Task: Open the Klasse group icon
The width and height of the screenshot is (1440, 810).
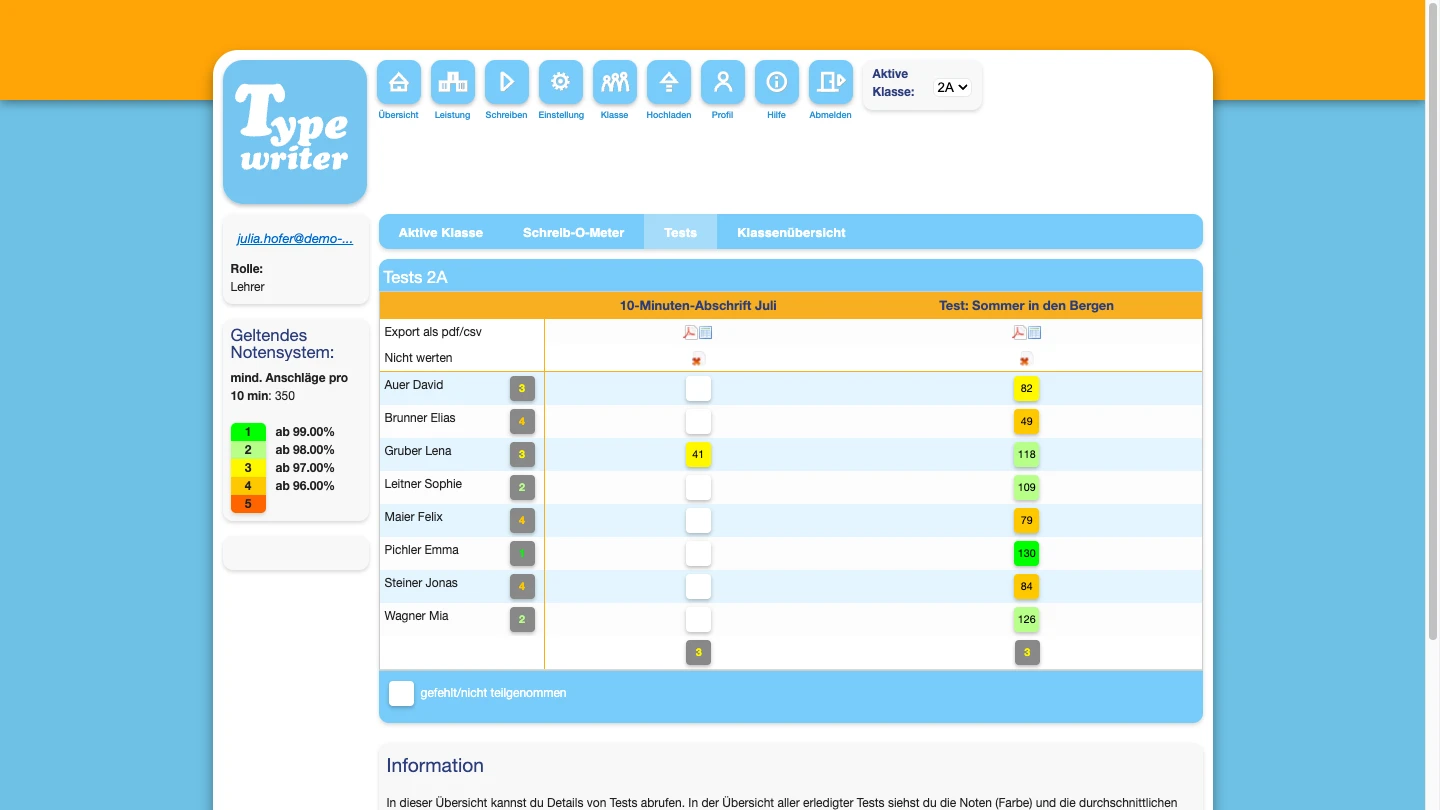Action: [615, 82]
